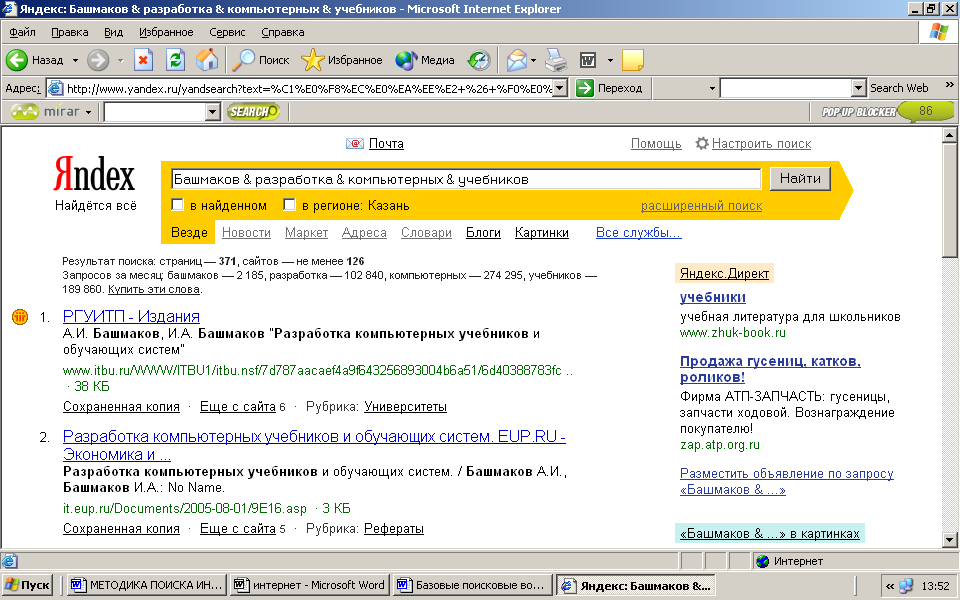Print the page with printer icon
The image size is (960, 600).
point(557,60)
